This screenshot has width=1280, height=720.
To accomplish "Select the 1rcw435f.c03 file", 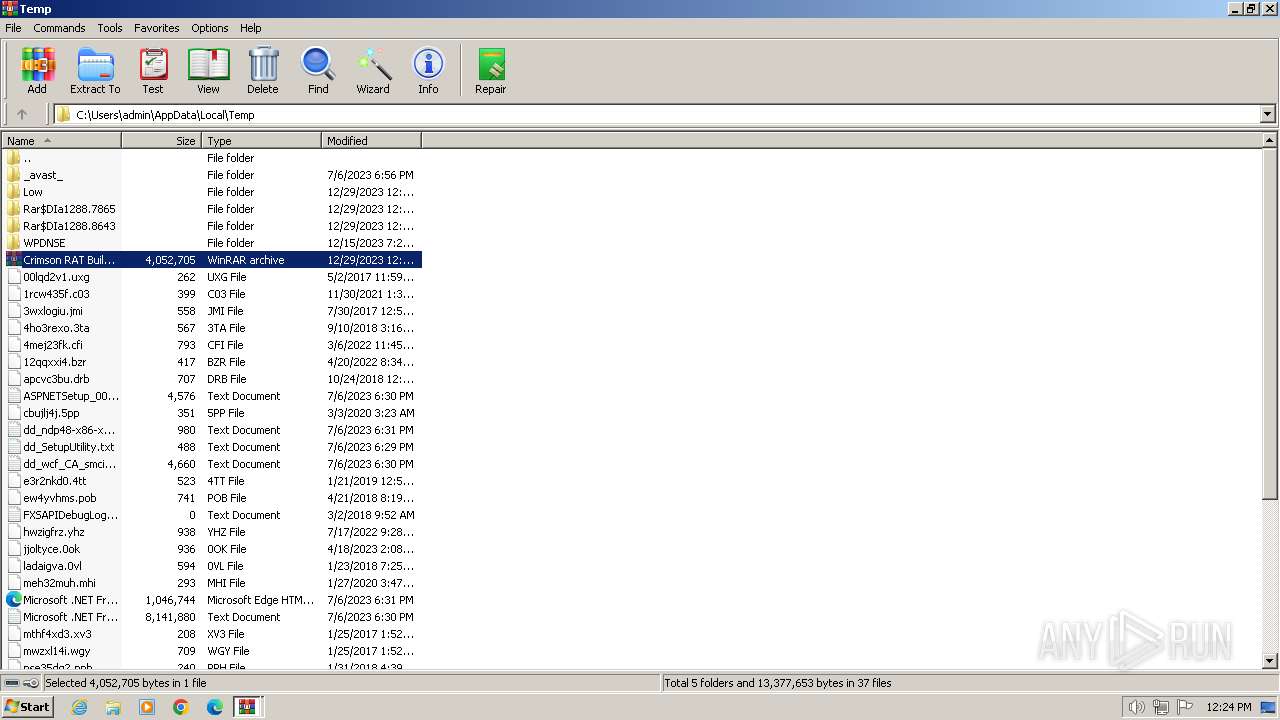I will (x=212, y=294).
